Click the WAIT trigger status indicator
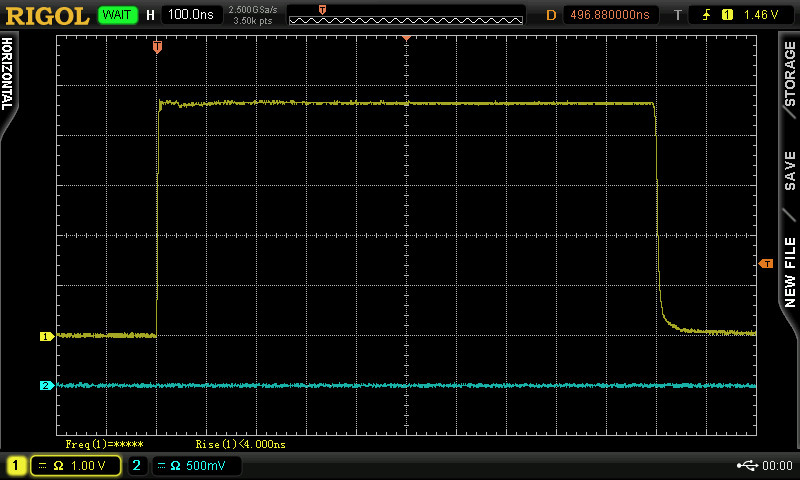This screenshot has width=800, height=480. click(x=118, y=15)
